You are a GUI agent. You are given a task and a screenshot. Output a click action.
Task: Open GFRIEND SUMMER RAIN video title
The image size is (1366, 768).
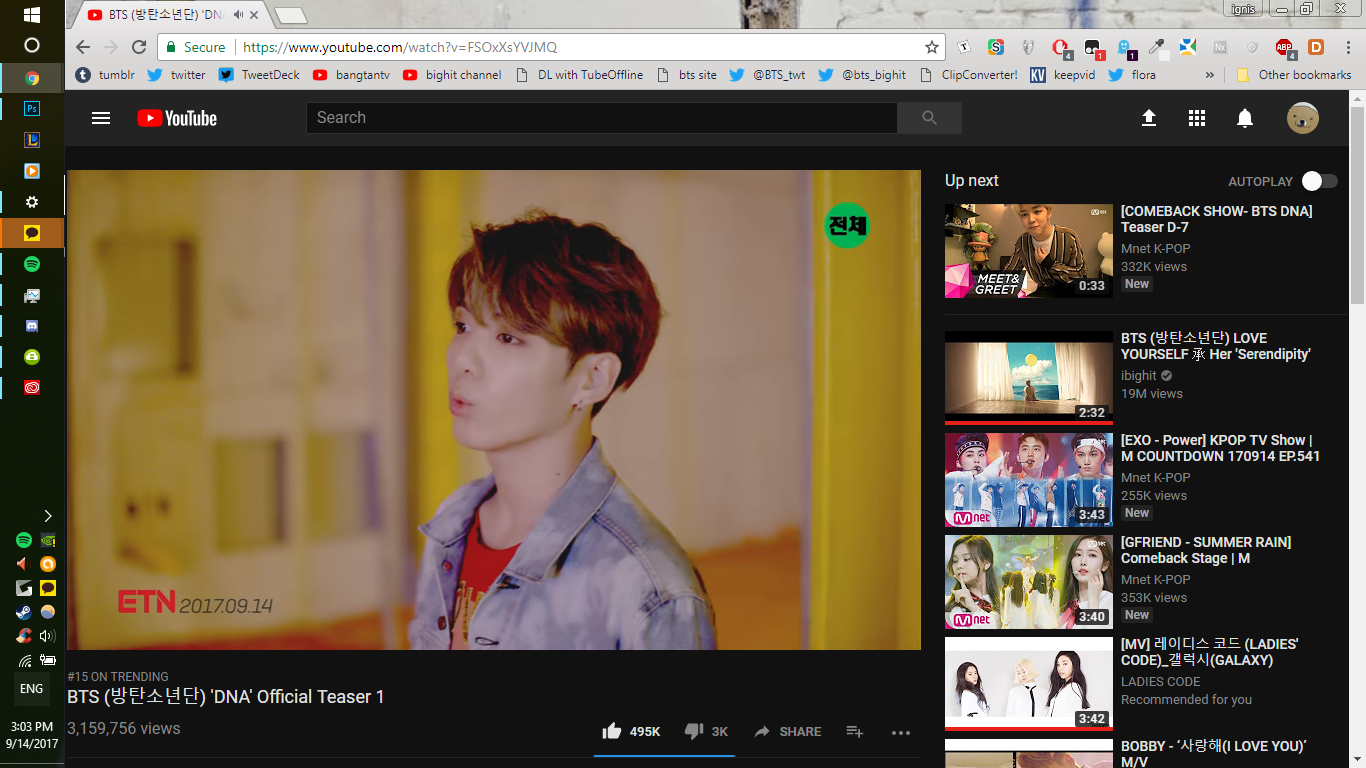pos(1206,550)
